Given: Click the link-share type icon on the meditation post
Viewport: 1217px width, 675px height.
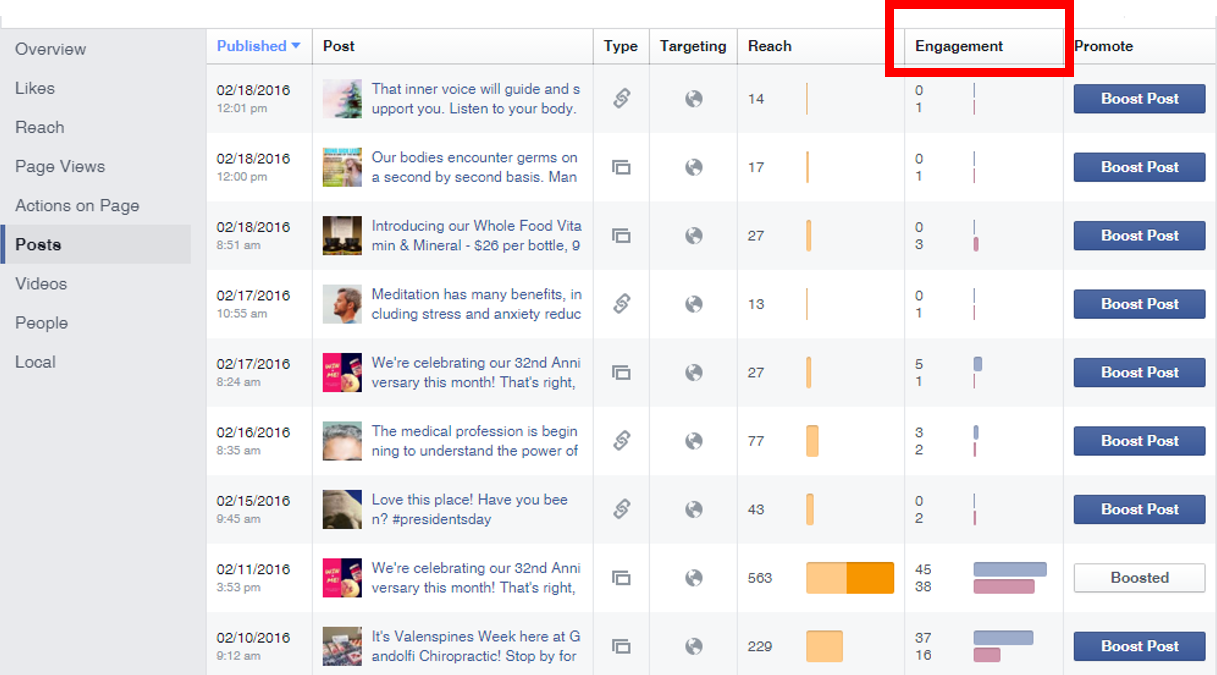Looking at the screenshot, I should coord(621,304).
